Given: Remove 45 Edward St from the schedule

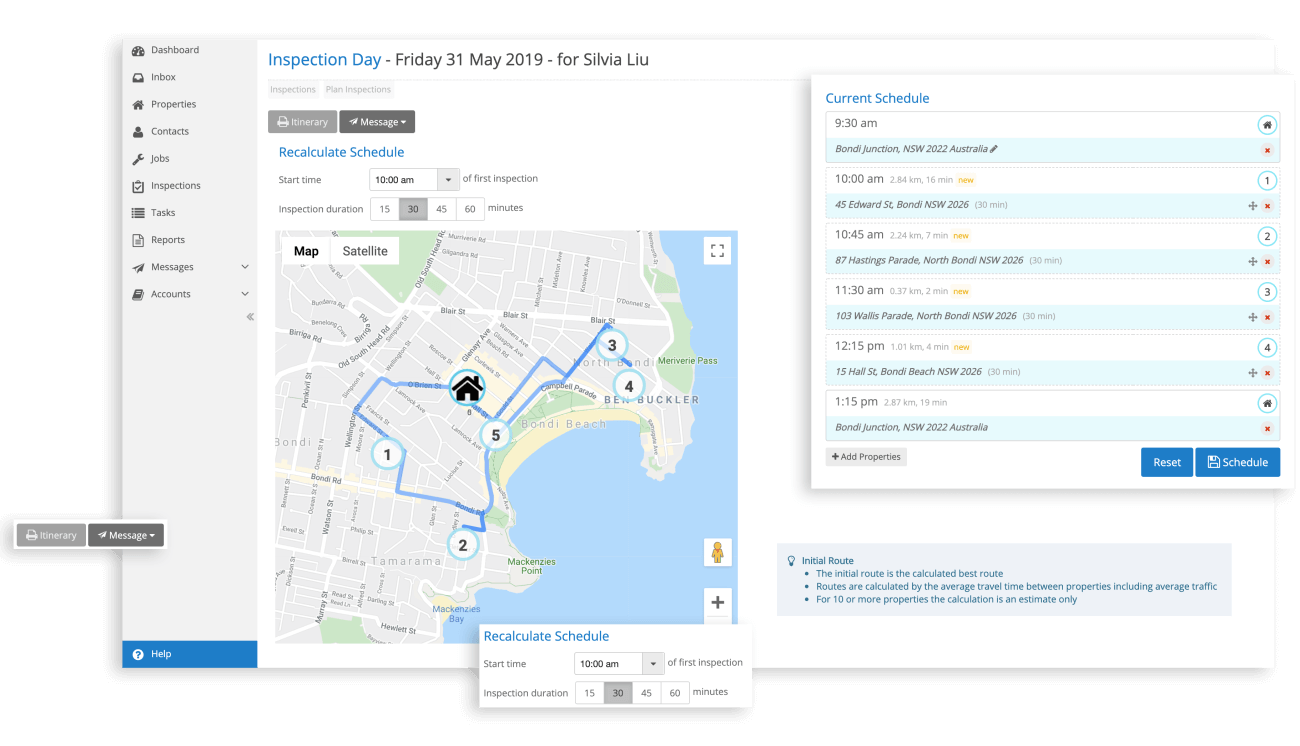Looking at the screenshot, I should (x=1267, y=205).
